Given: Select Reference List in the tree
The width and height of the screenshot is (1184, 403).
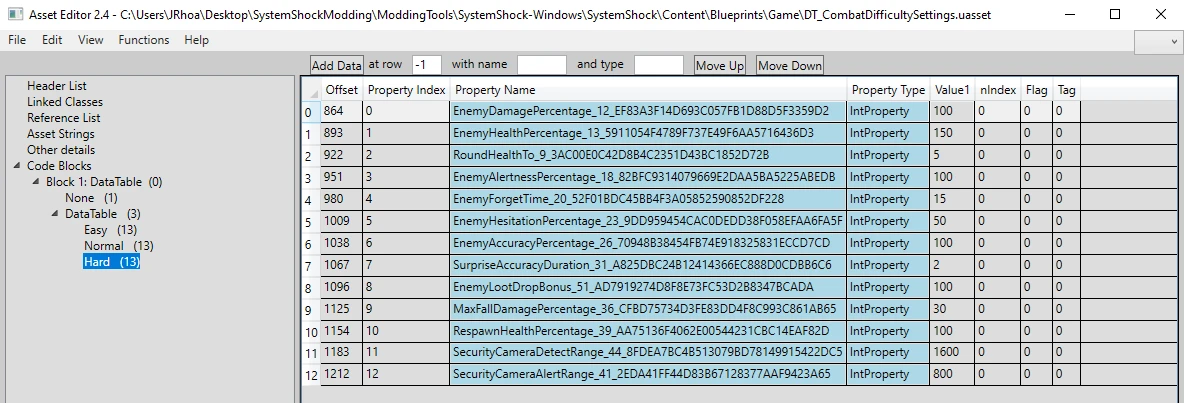Looking at the screenshot, I should point(63,118).
